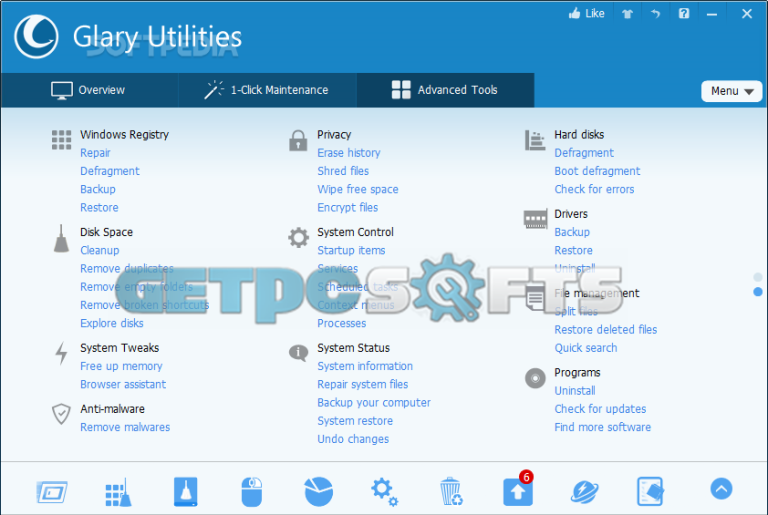Open Quick search link

click(x=586, y=348)
